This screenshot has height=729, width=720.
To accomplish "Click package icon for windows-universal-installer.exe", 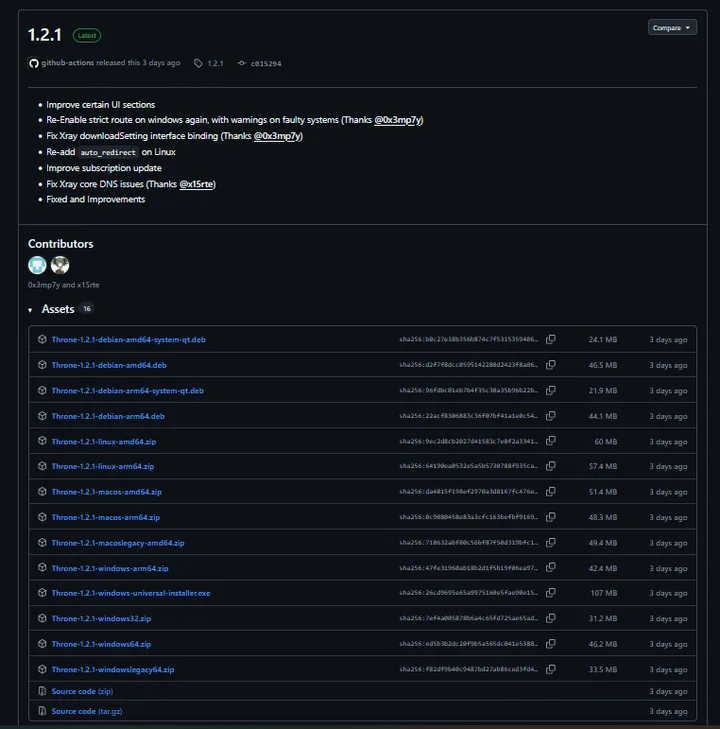I will (x=42, y=592).
